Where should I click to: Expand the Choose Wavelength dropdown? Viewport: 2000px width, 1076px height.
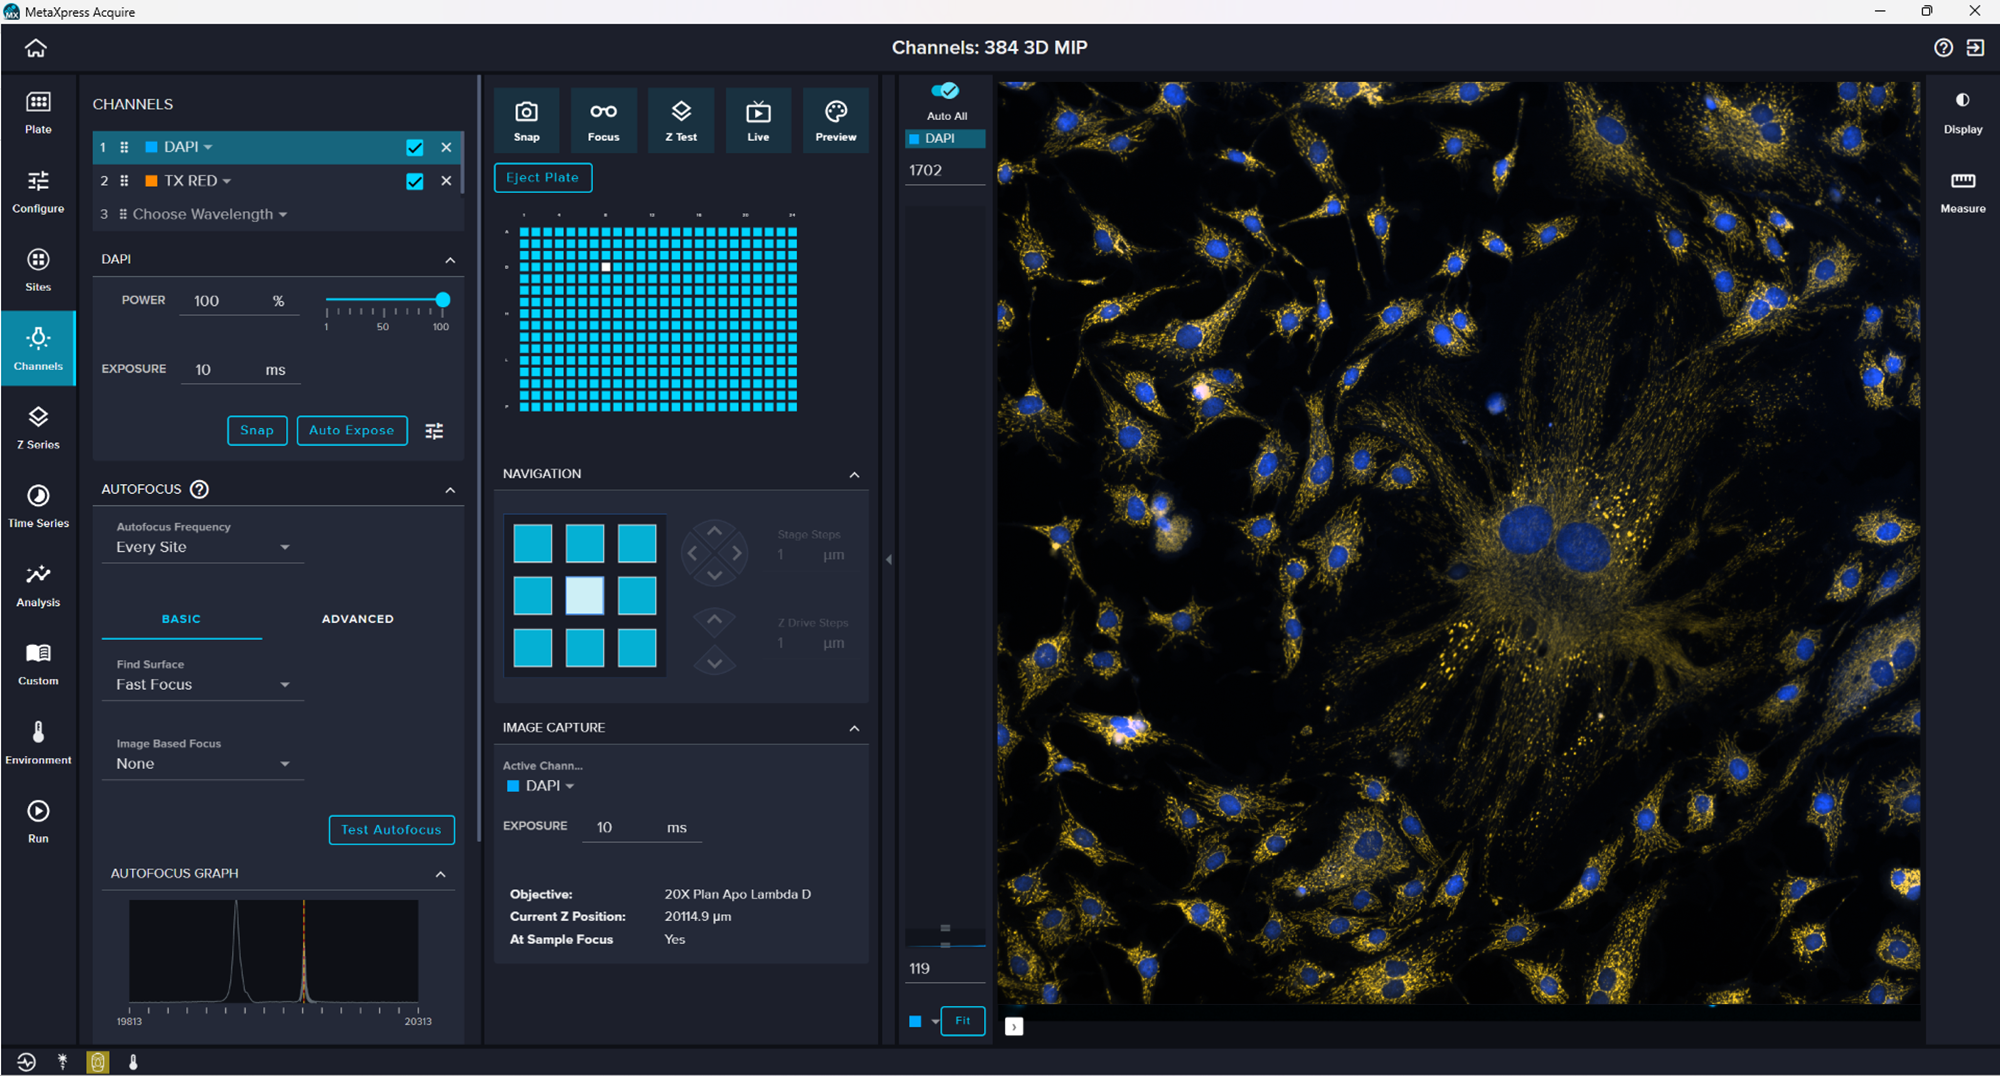tap(210, 214)
